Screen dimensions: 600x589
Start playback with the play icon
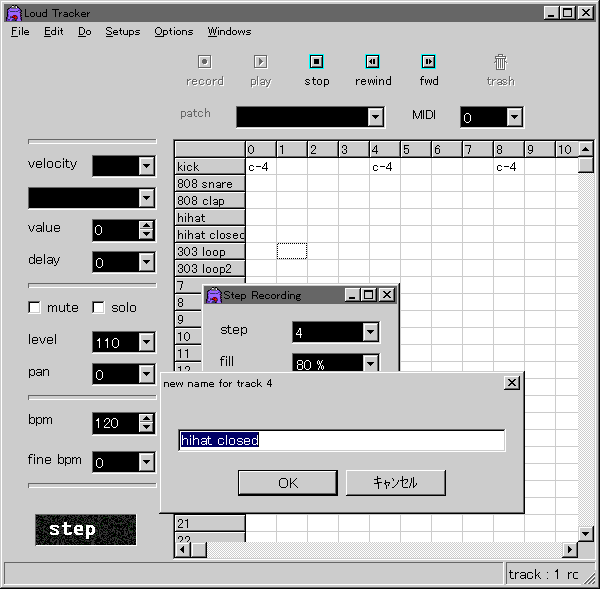tap(261, 62)
